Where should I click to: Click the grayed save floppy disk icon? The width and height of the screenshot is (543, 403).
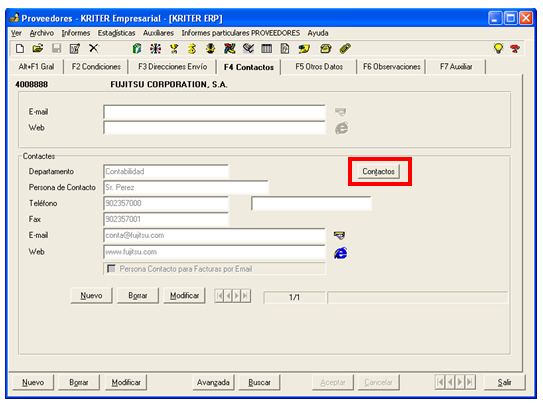(56, 48)
